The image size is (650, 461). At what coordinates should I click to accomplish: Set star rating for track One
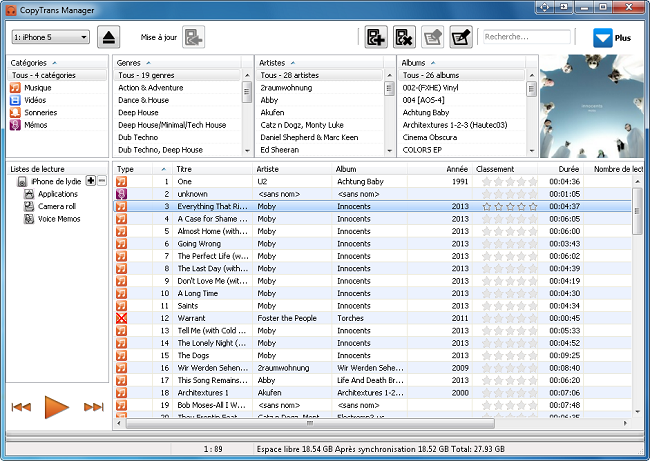[x=509, y=181]
